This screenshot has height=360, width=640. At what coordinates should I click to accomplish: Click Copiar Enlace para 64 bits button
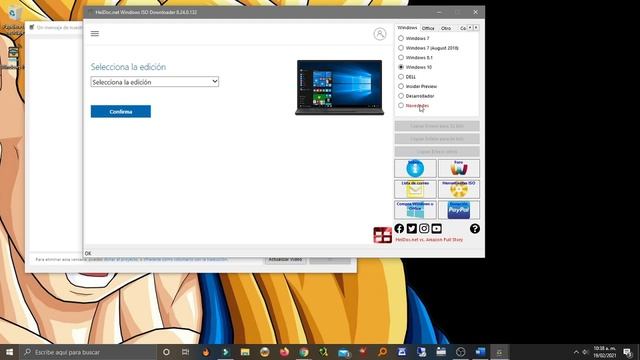tap(437, 139)
